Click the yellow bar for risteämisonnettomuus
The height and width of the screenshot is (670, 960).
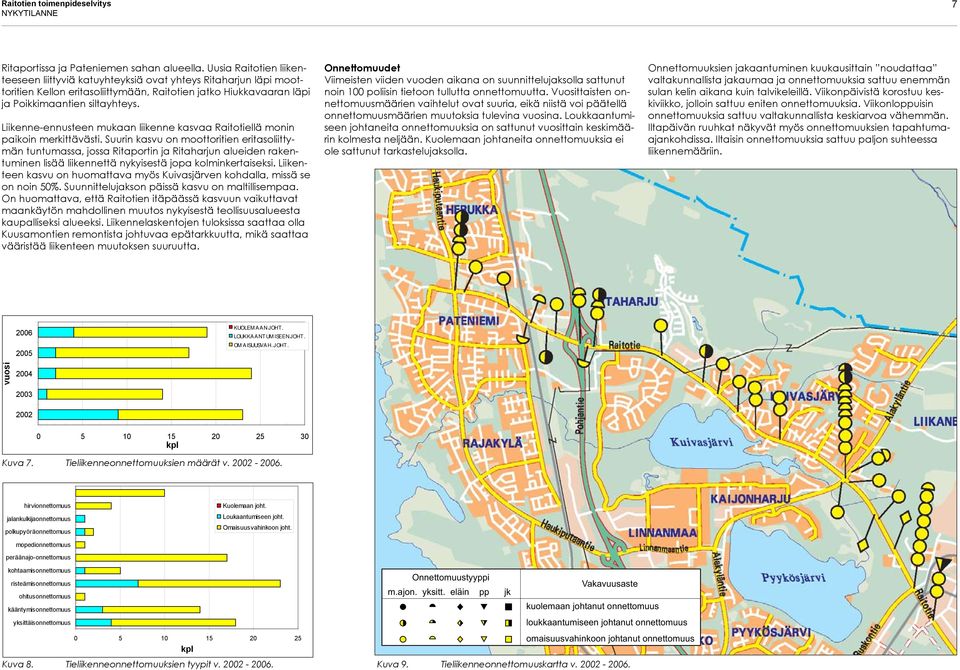click(209, 584)
